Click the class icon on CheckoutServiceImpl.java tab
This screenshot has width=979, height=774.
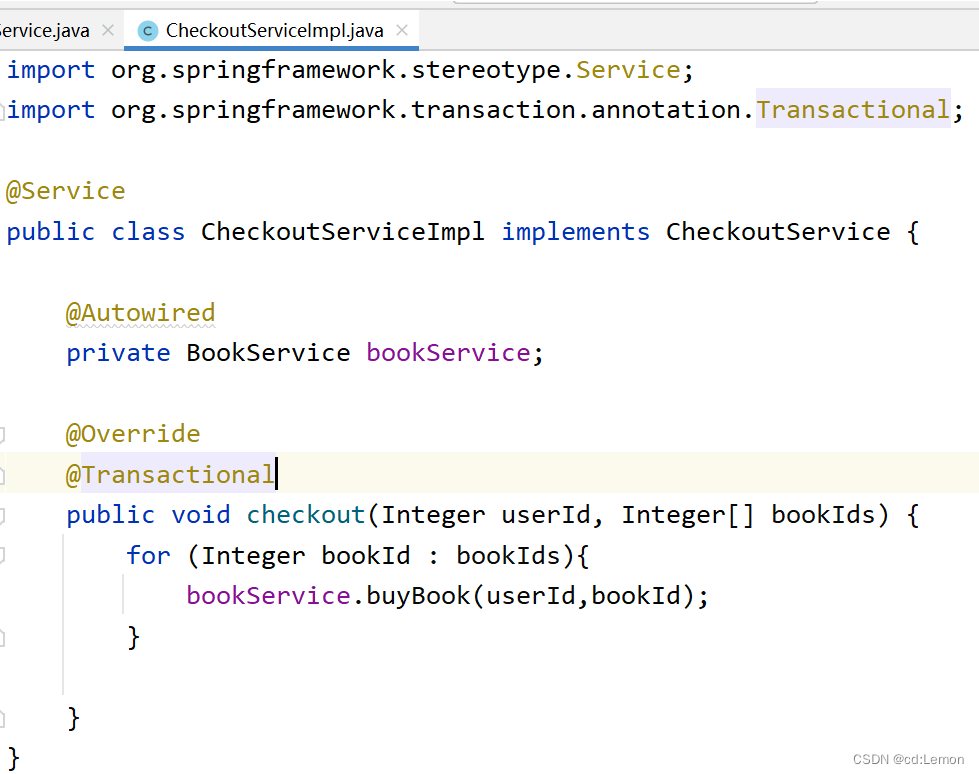148,31
